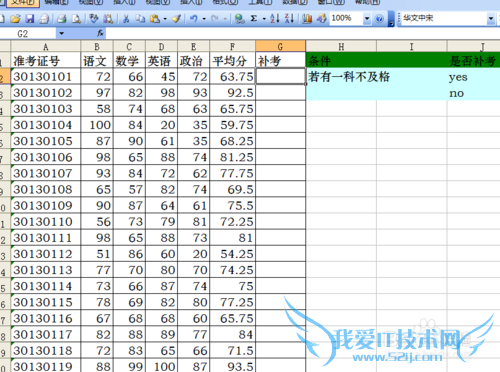Select the average score 92.5 cell
Screen dimensions: 500x372
(x=233, y=93)
